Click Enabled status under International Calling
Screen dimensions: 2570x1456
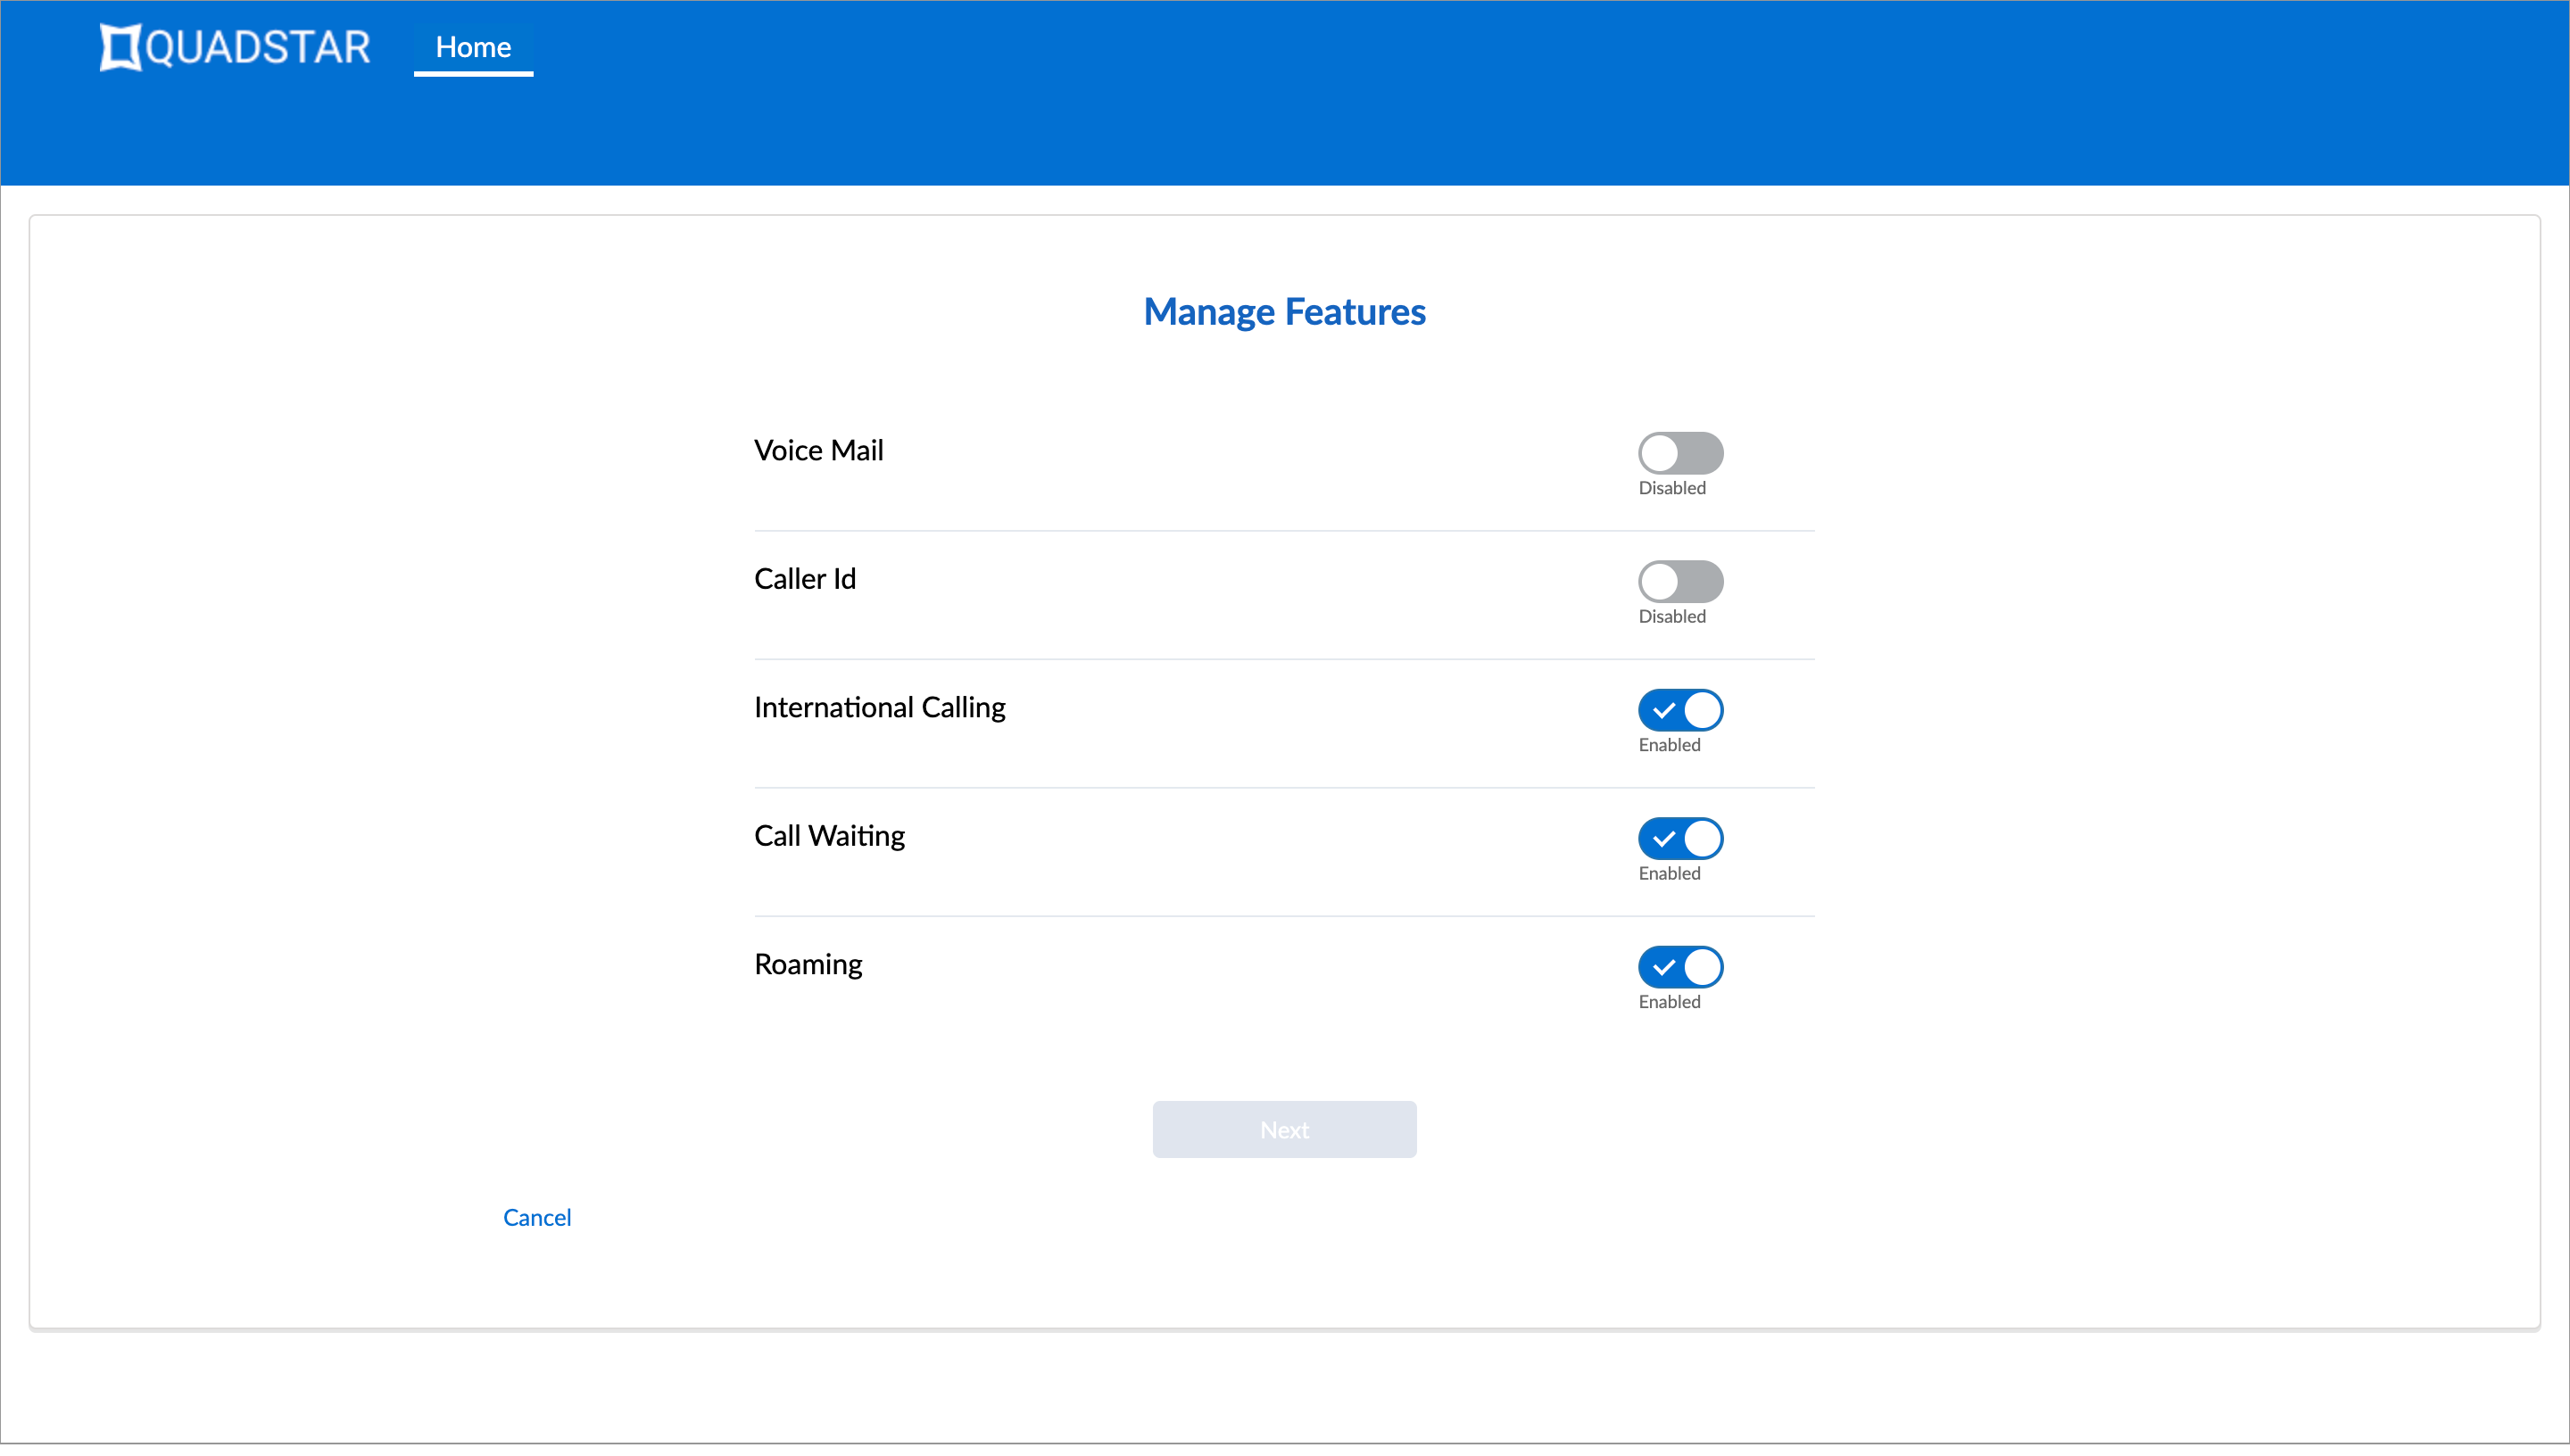(1669, 745)
